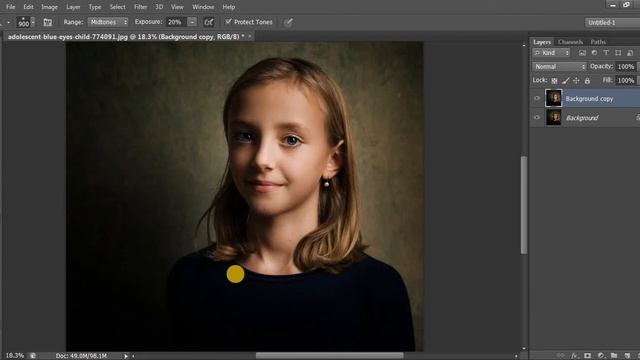Open the Filter menu
640x360 pixels.
pyautogui.click(x=140, y=7)
